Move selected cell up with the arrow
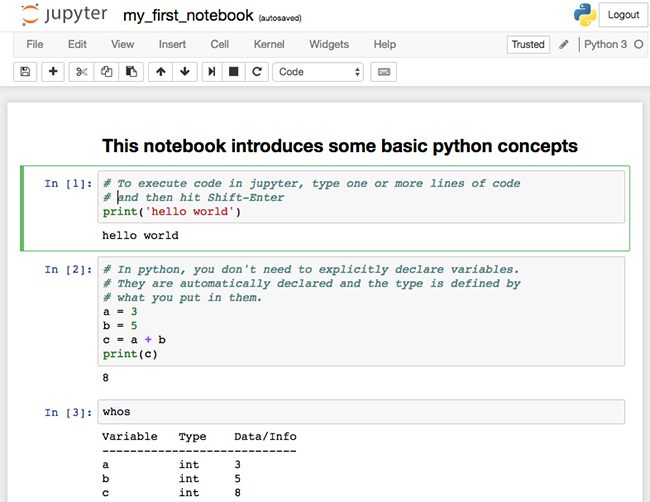The image size is (650, 502). pos(161,72)
